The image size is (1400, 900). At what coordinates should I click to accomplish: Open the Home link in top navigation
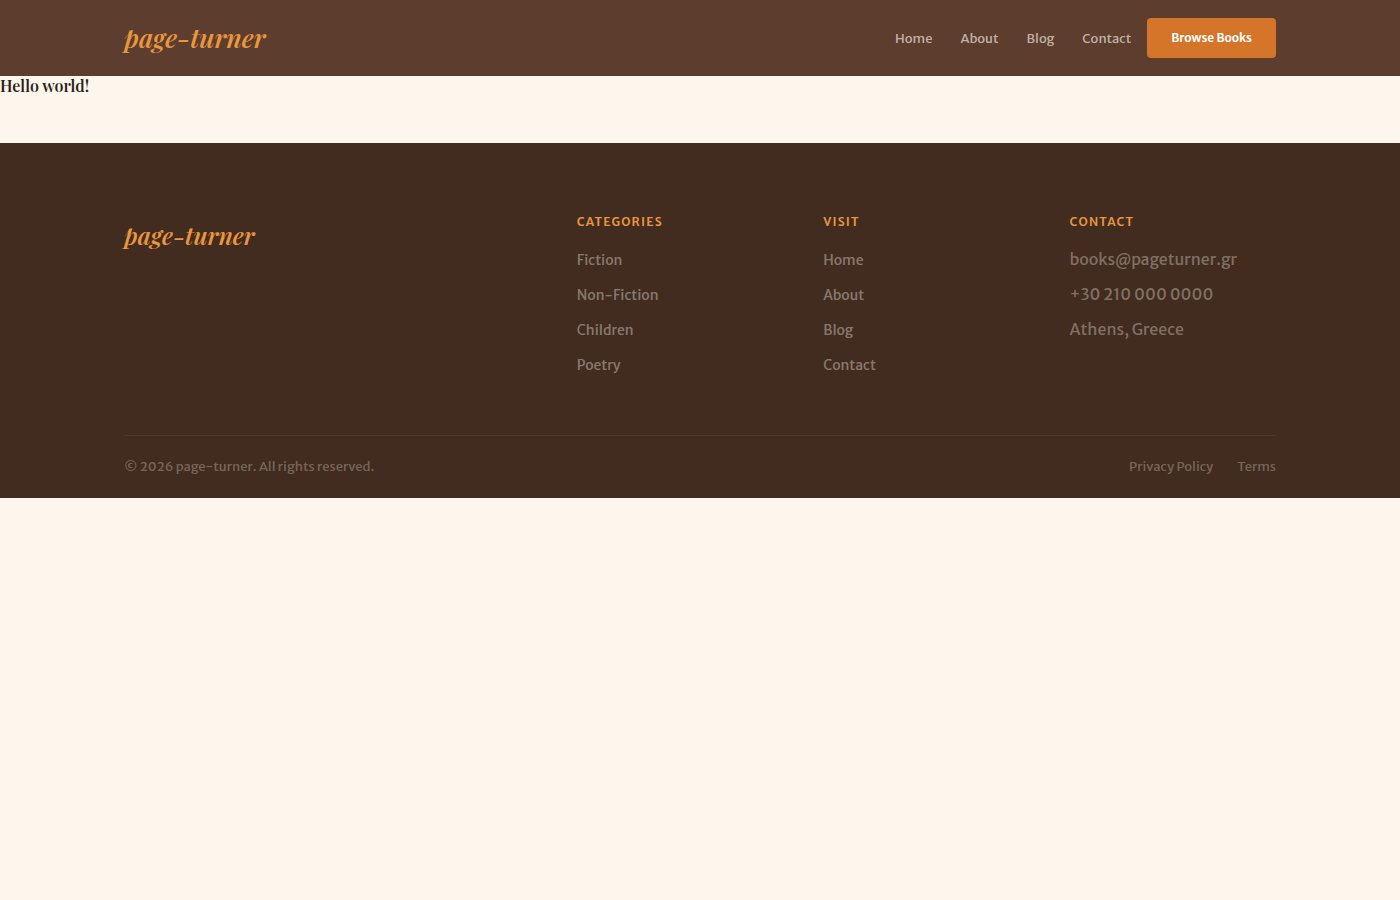click(913, 38)
